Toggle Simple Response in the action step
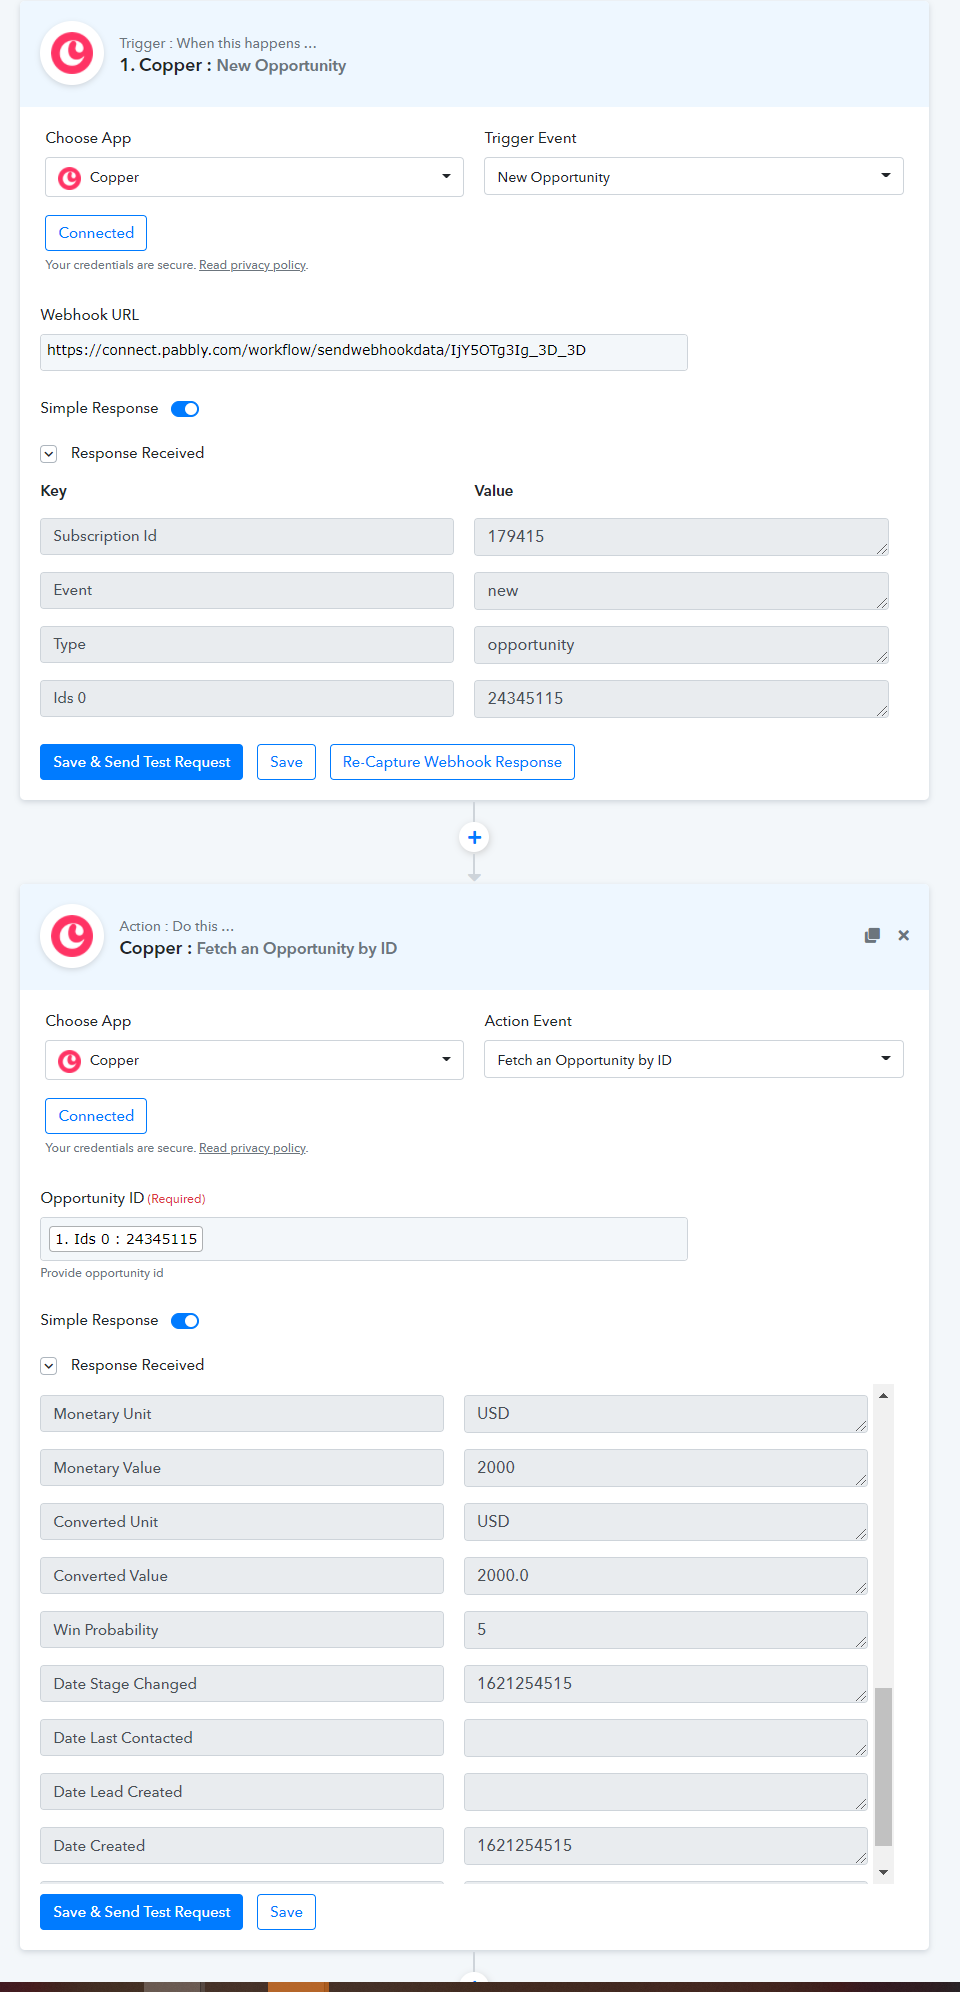The height and width of the screenshot is (1992, 960). [x=185, y=1321]
